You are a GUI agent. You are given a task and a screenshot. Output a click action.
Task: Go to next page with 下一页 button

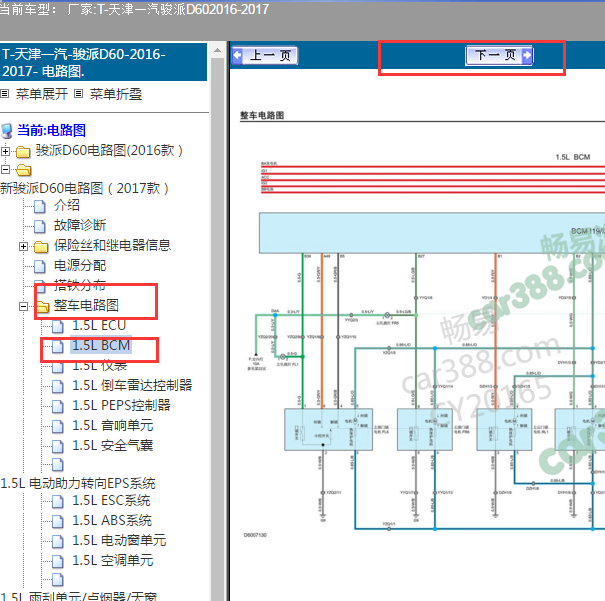point(499,56)
